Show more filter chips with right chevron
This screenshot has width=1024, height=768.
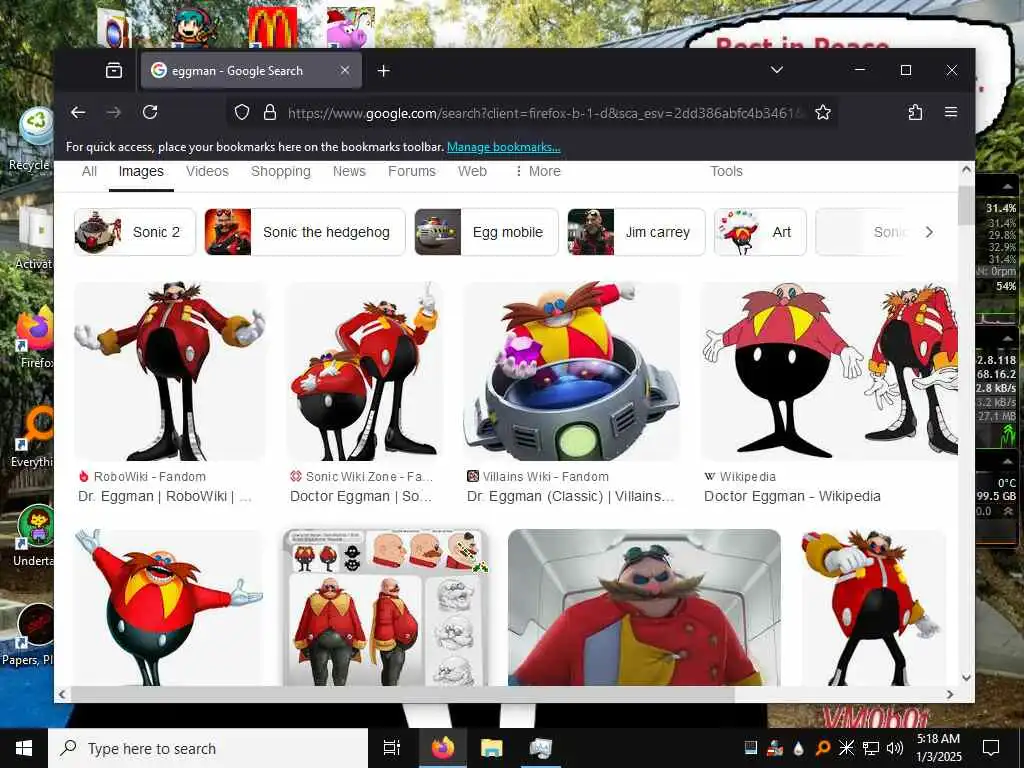pos(929,232)
